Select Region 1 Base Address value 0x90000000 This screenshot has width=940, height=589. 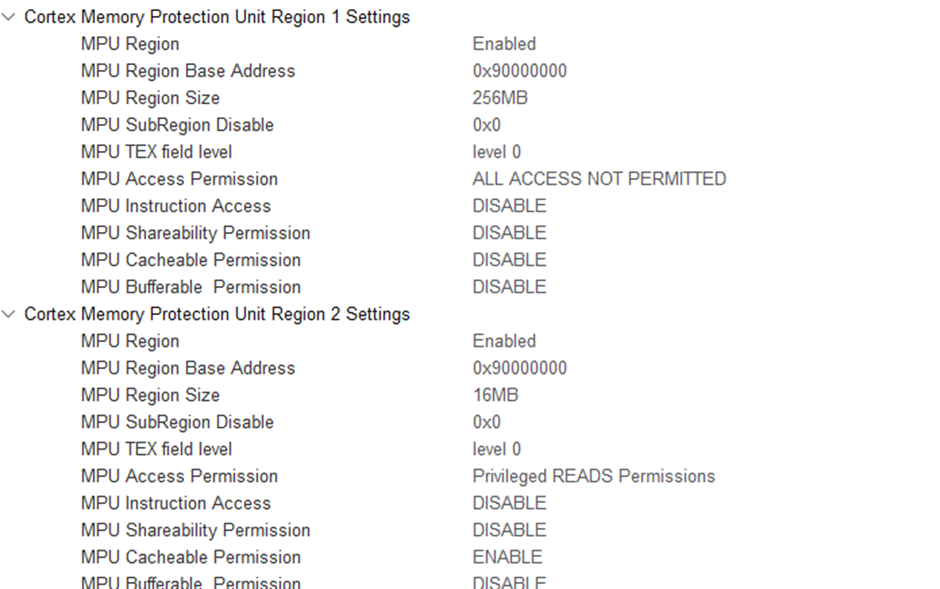point(519,71)
